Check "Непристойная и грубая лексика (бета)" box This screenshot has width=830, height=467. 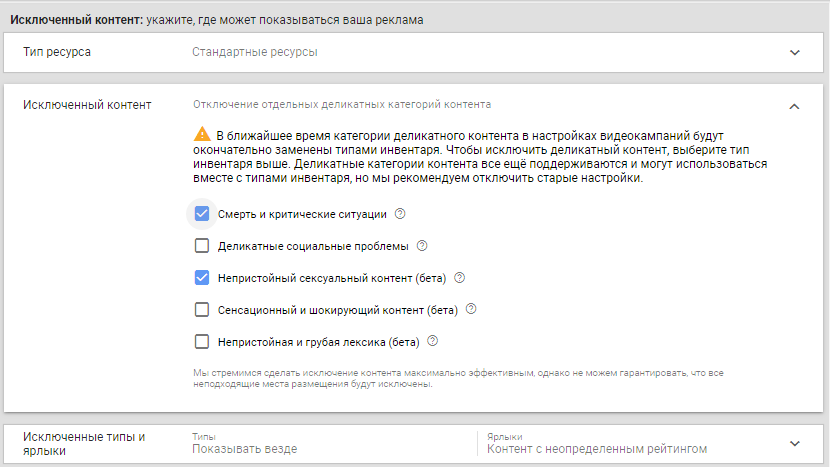tap(202, 342)
